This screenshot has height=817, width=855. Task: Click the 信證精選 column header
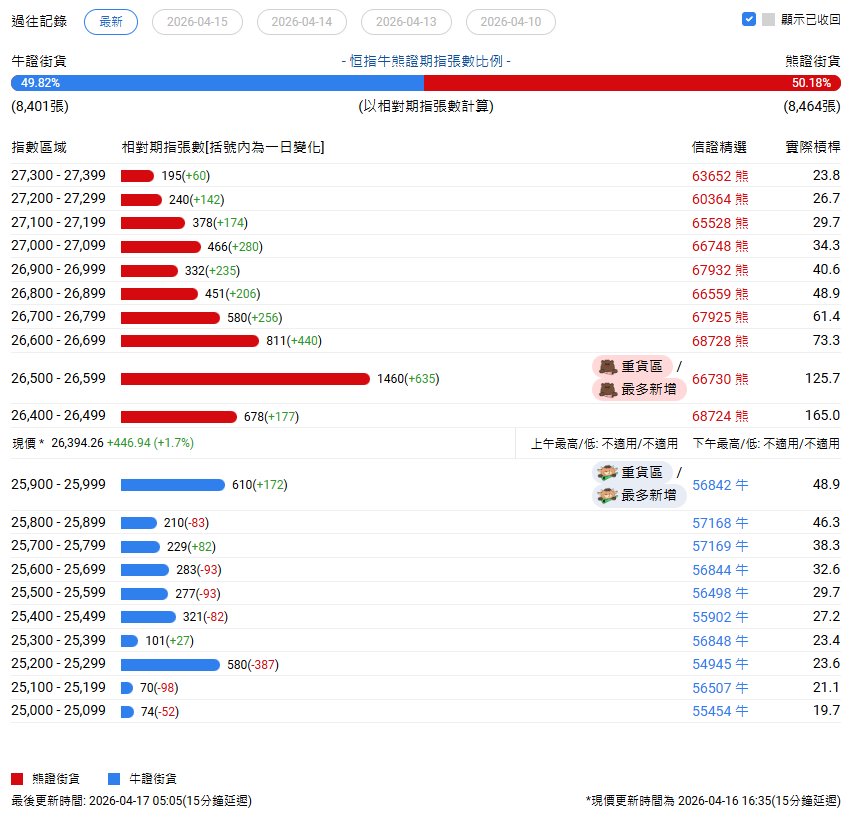[719, 147]
